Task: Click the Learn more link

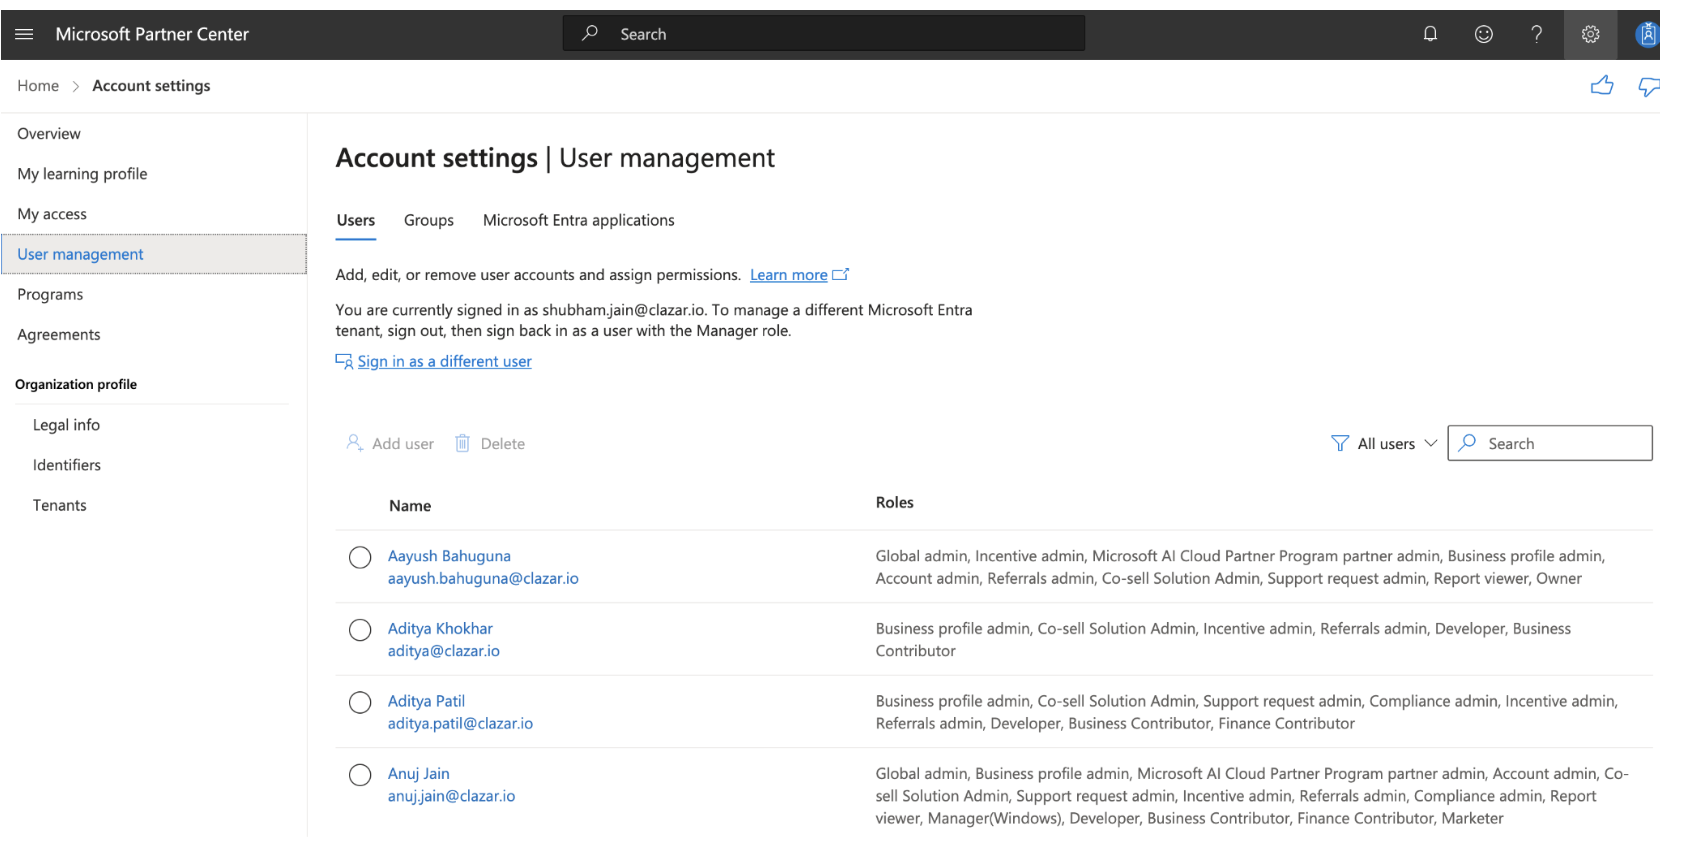Action: [x=789, y=275]
